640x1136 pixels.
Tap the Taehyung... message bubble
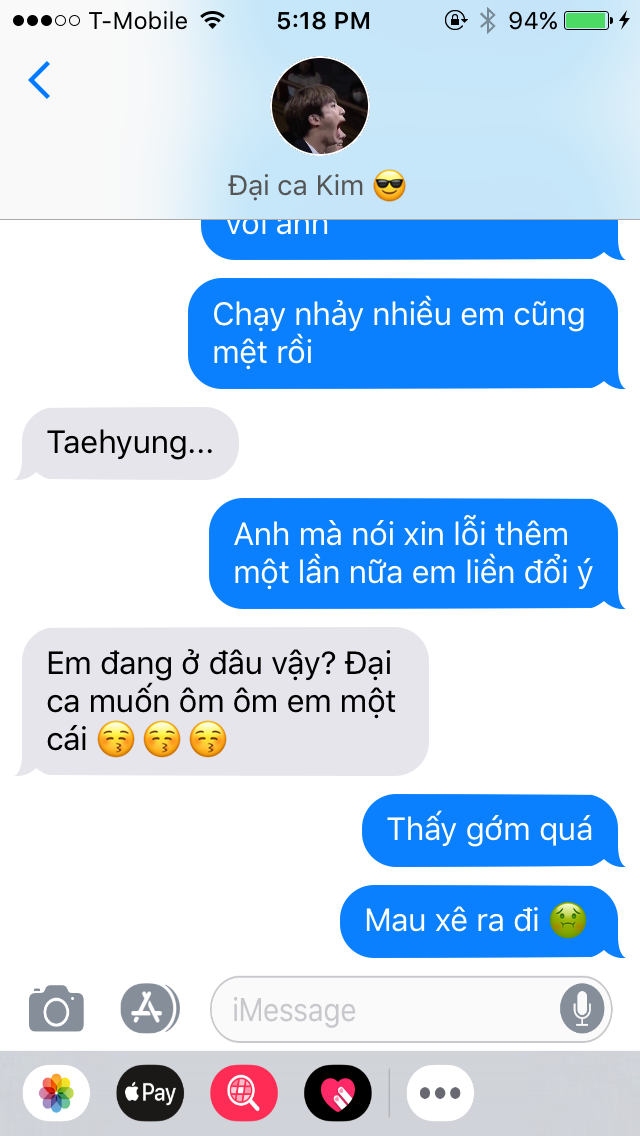click(x=128, y=443)
